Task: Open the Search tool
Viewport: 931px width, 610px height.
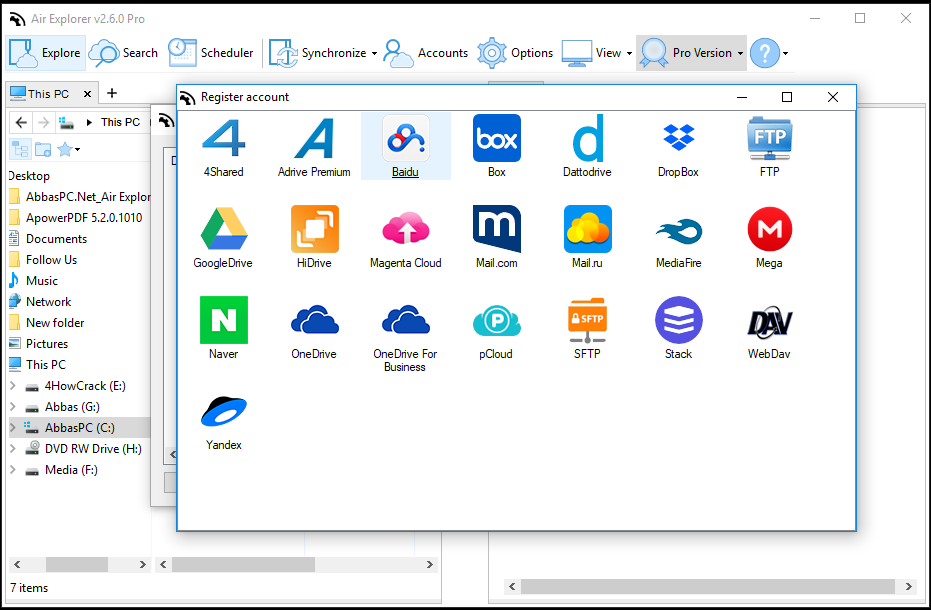Action: pos(124,53)
